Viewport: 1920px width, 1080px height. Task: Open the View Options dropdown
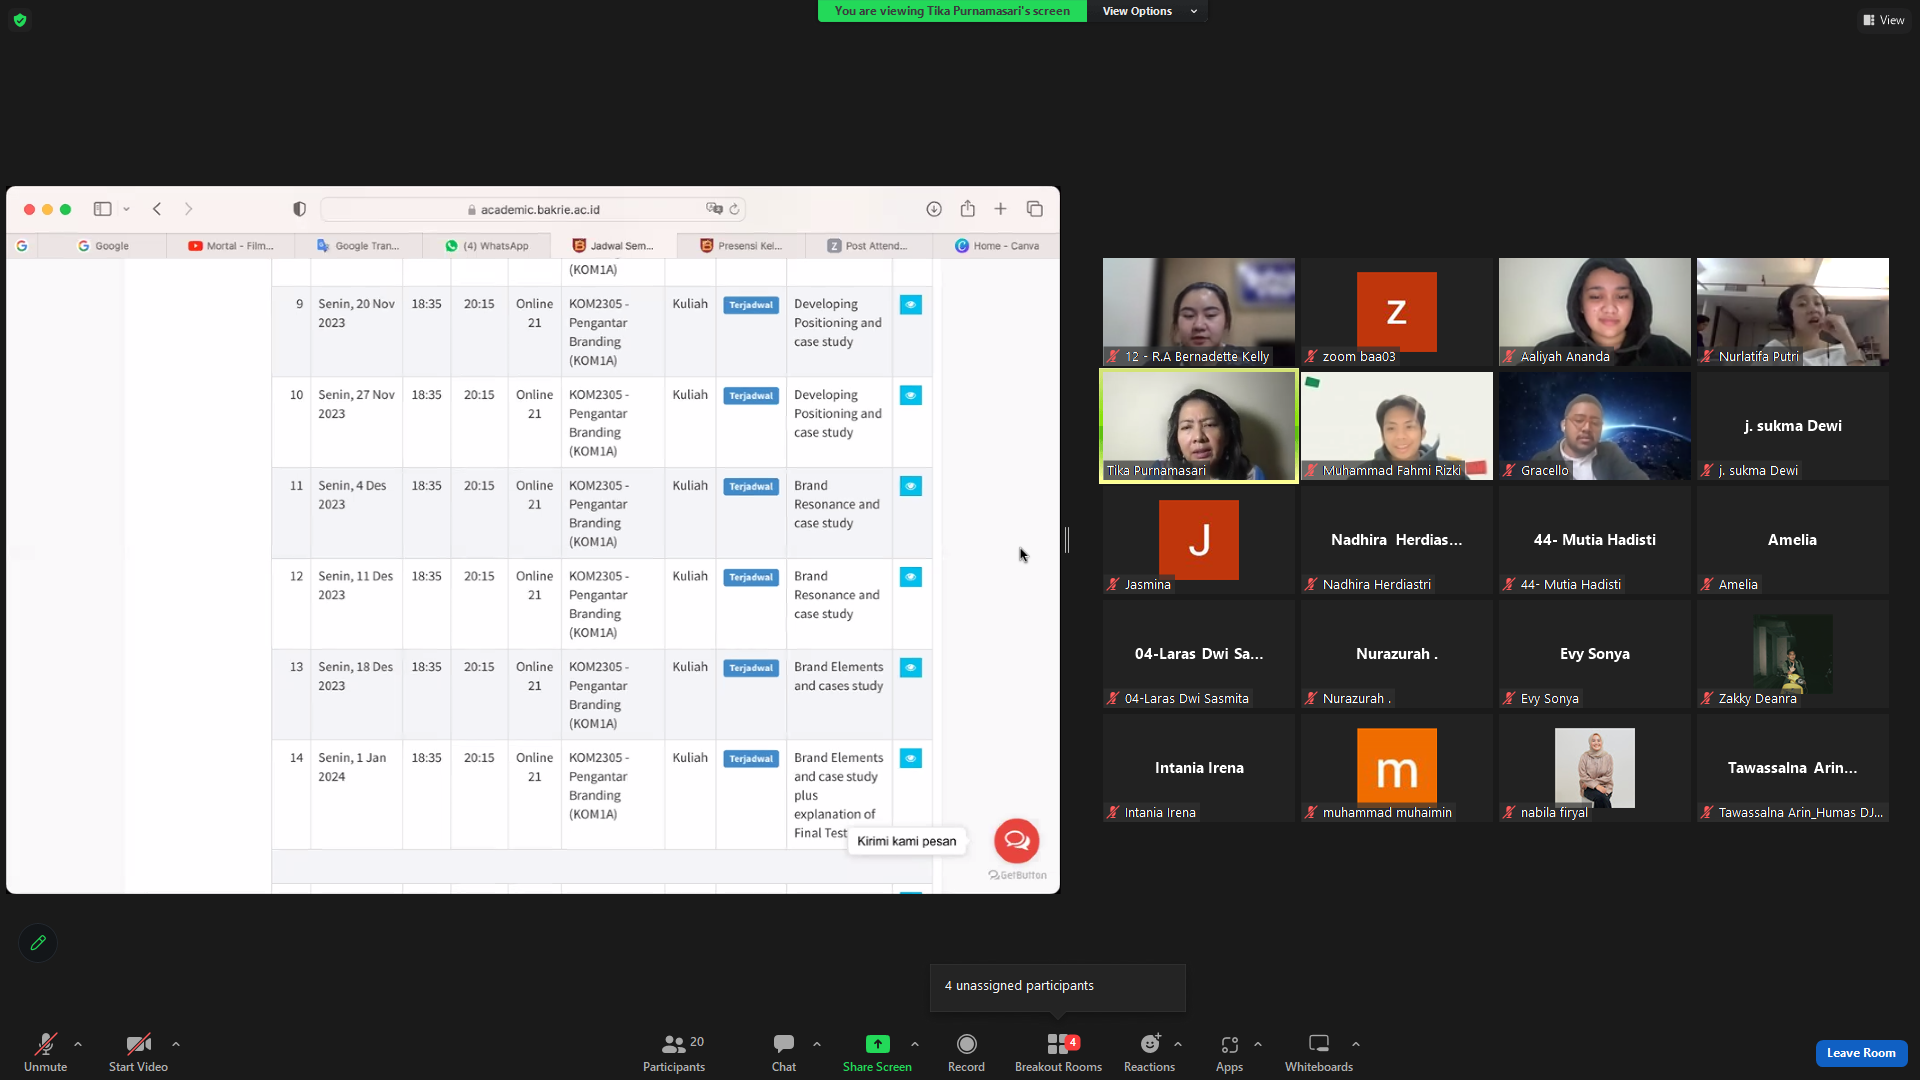click(x=1148, y=11)
